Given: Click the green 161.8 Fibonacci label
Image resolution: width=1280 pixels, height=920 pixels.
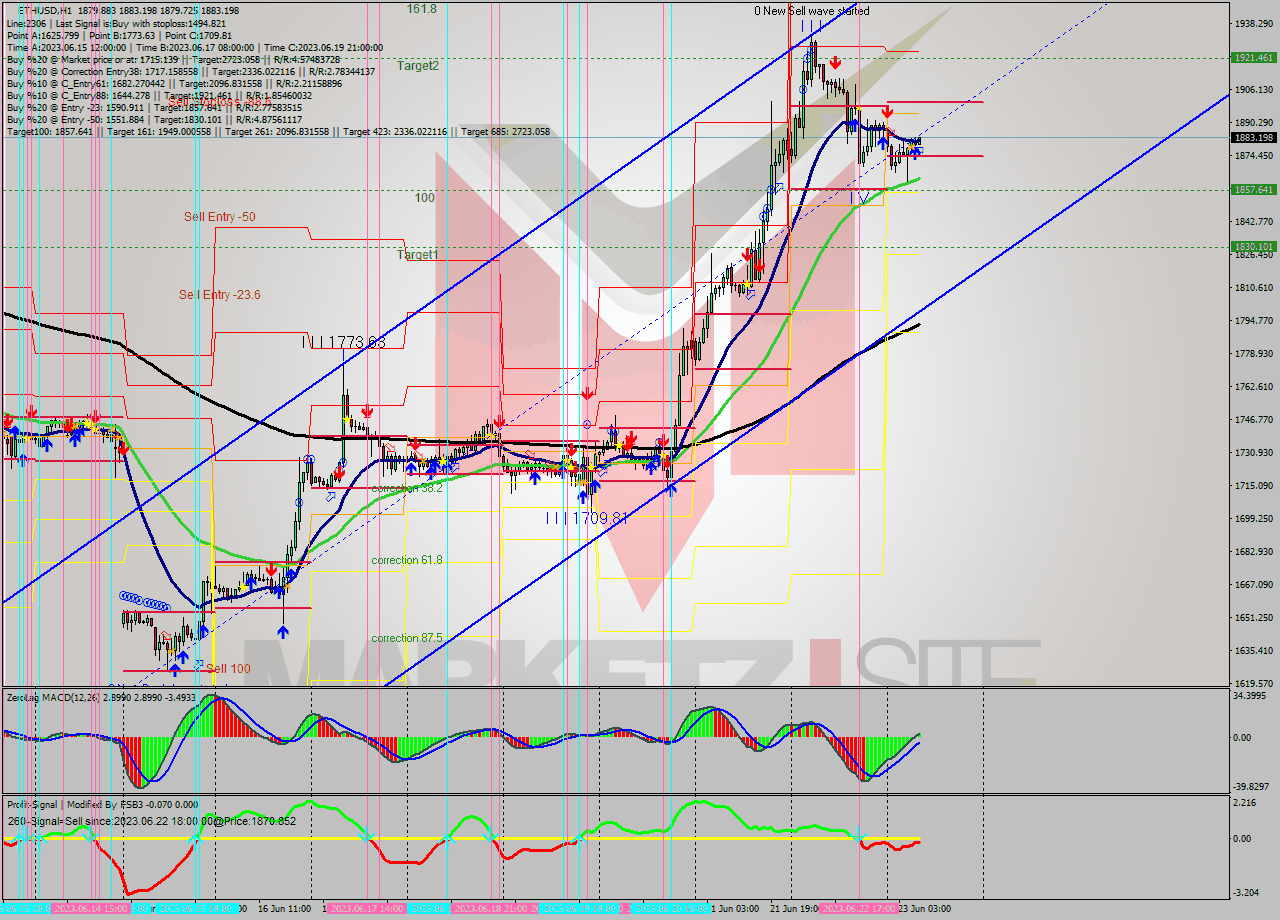Looking at the screenshot, I should (421, 9).
